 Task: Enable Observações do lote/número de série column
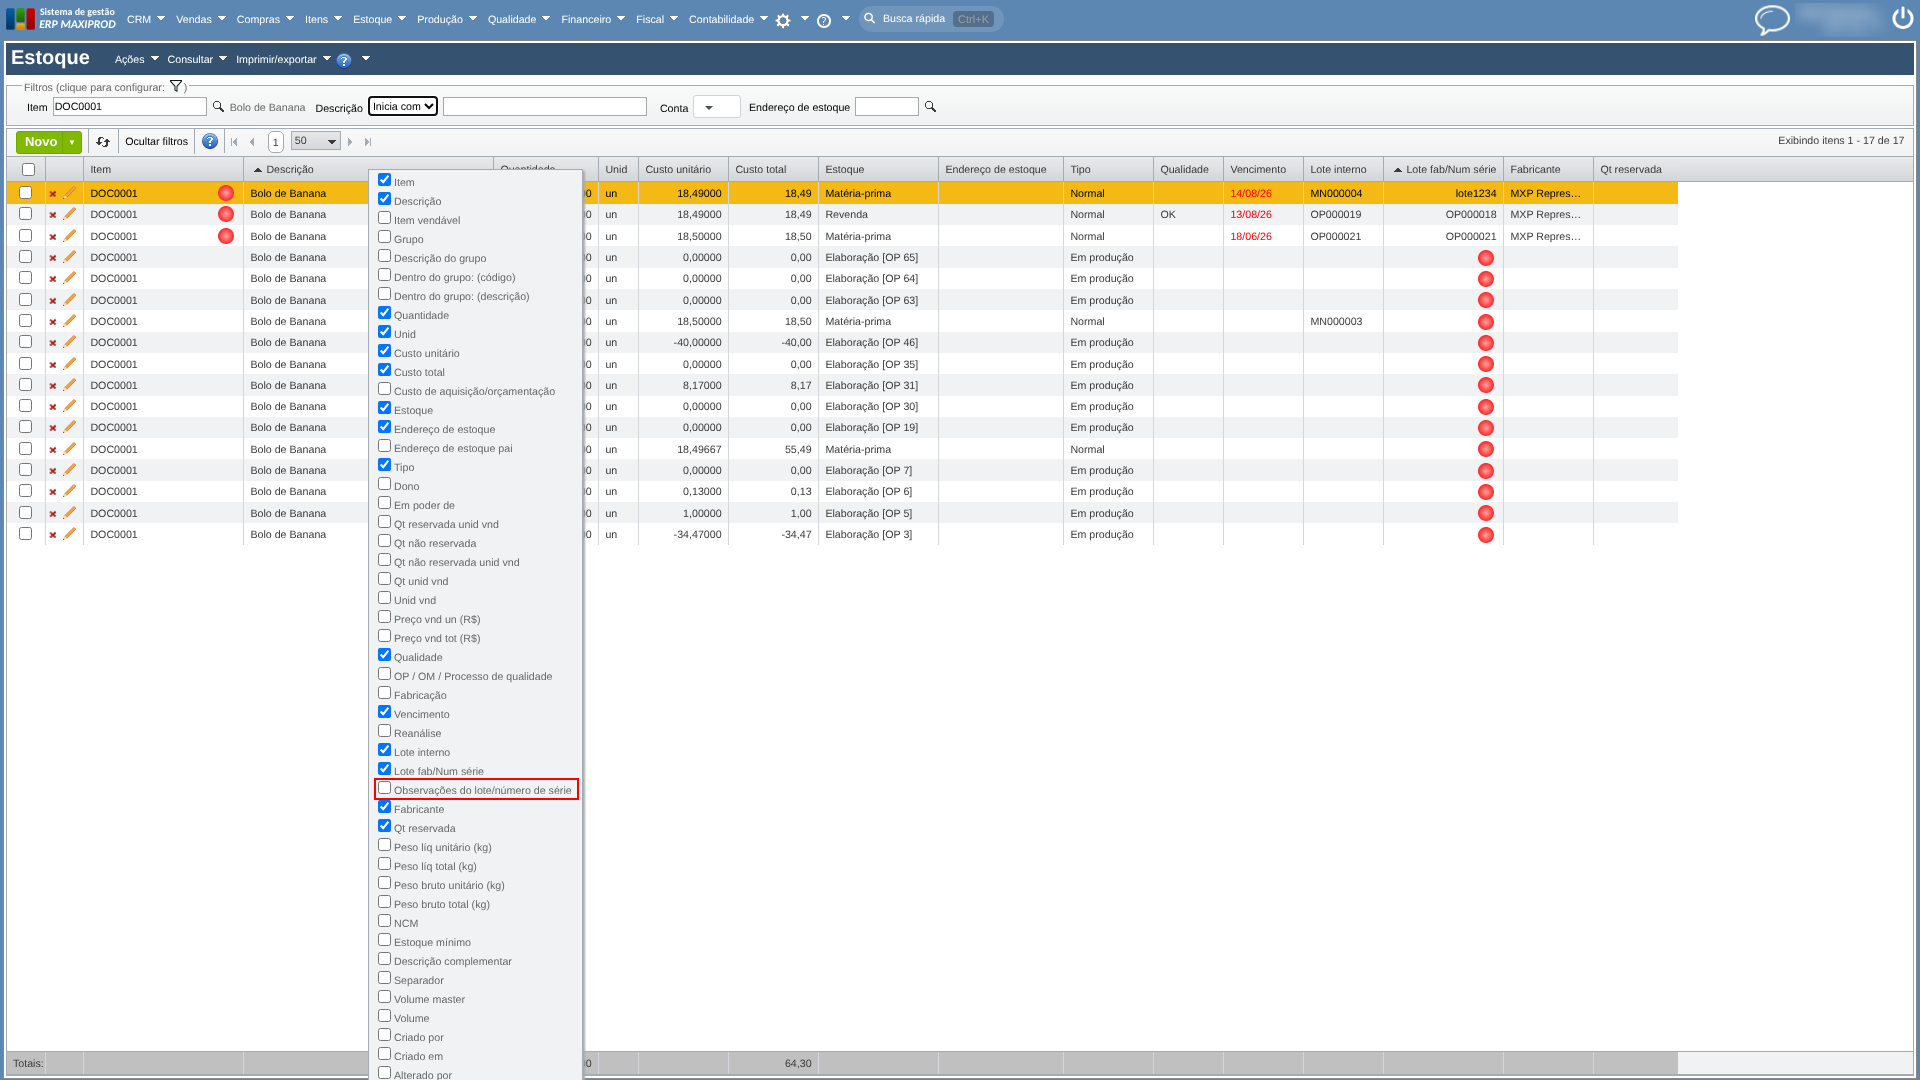click(384, 788)
